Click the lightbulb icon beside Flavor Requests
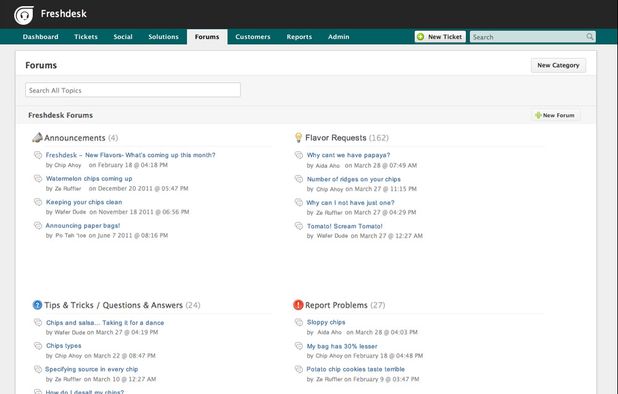618x394 pixels. click(298, 138)
